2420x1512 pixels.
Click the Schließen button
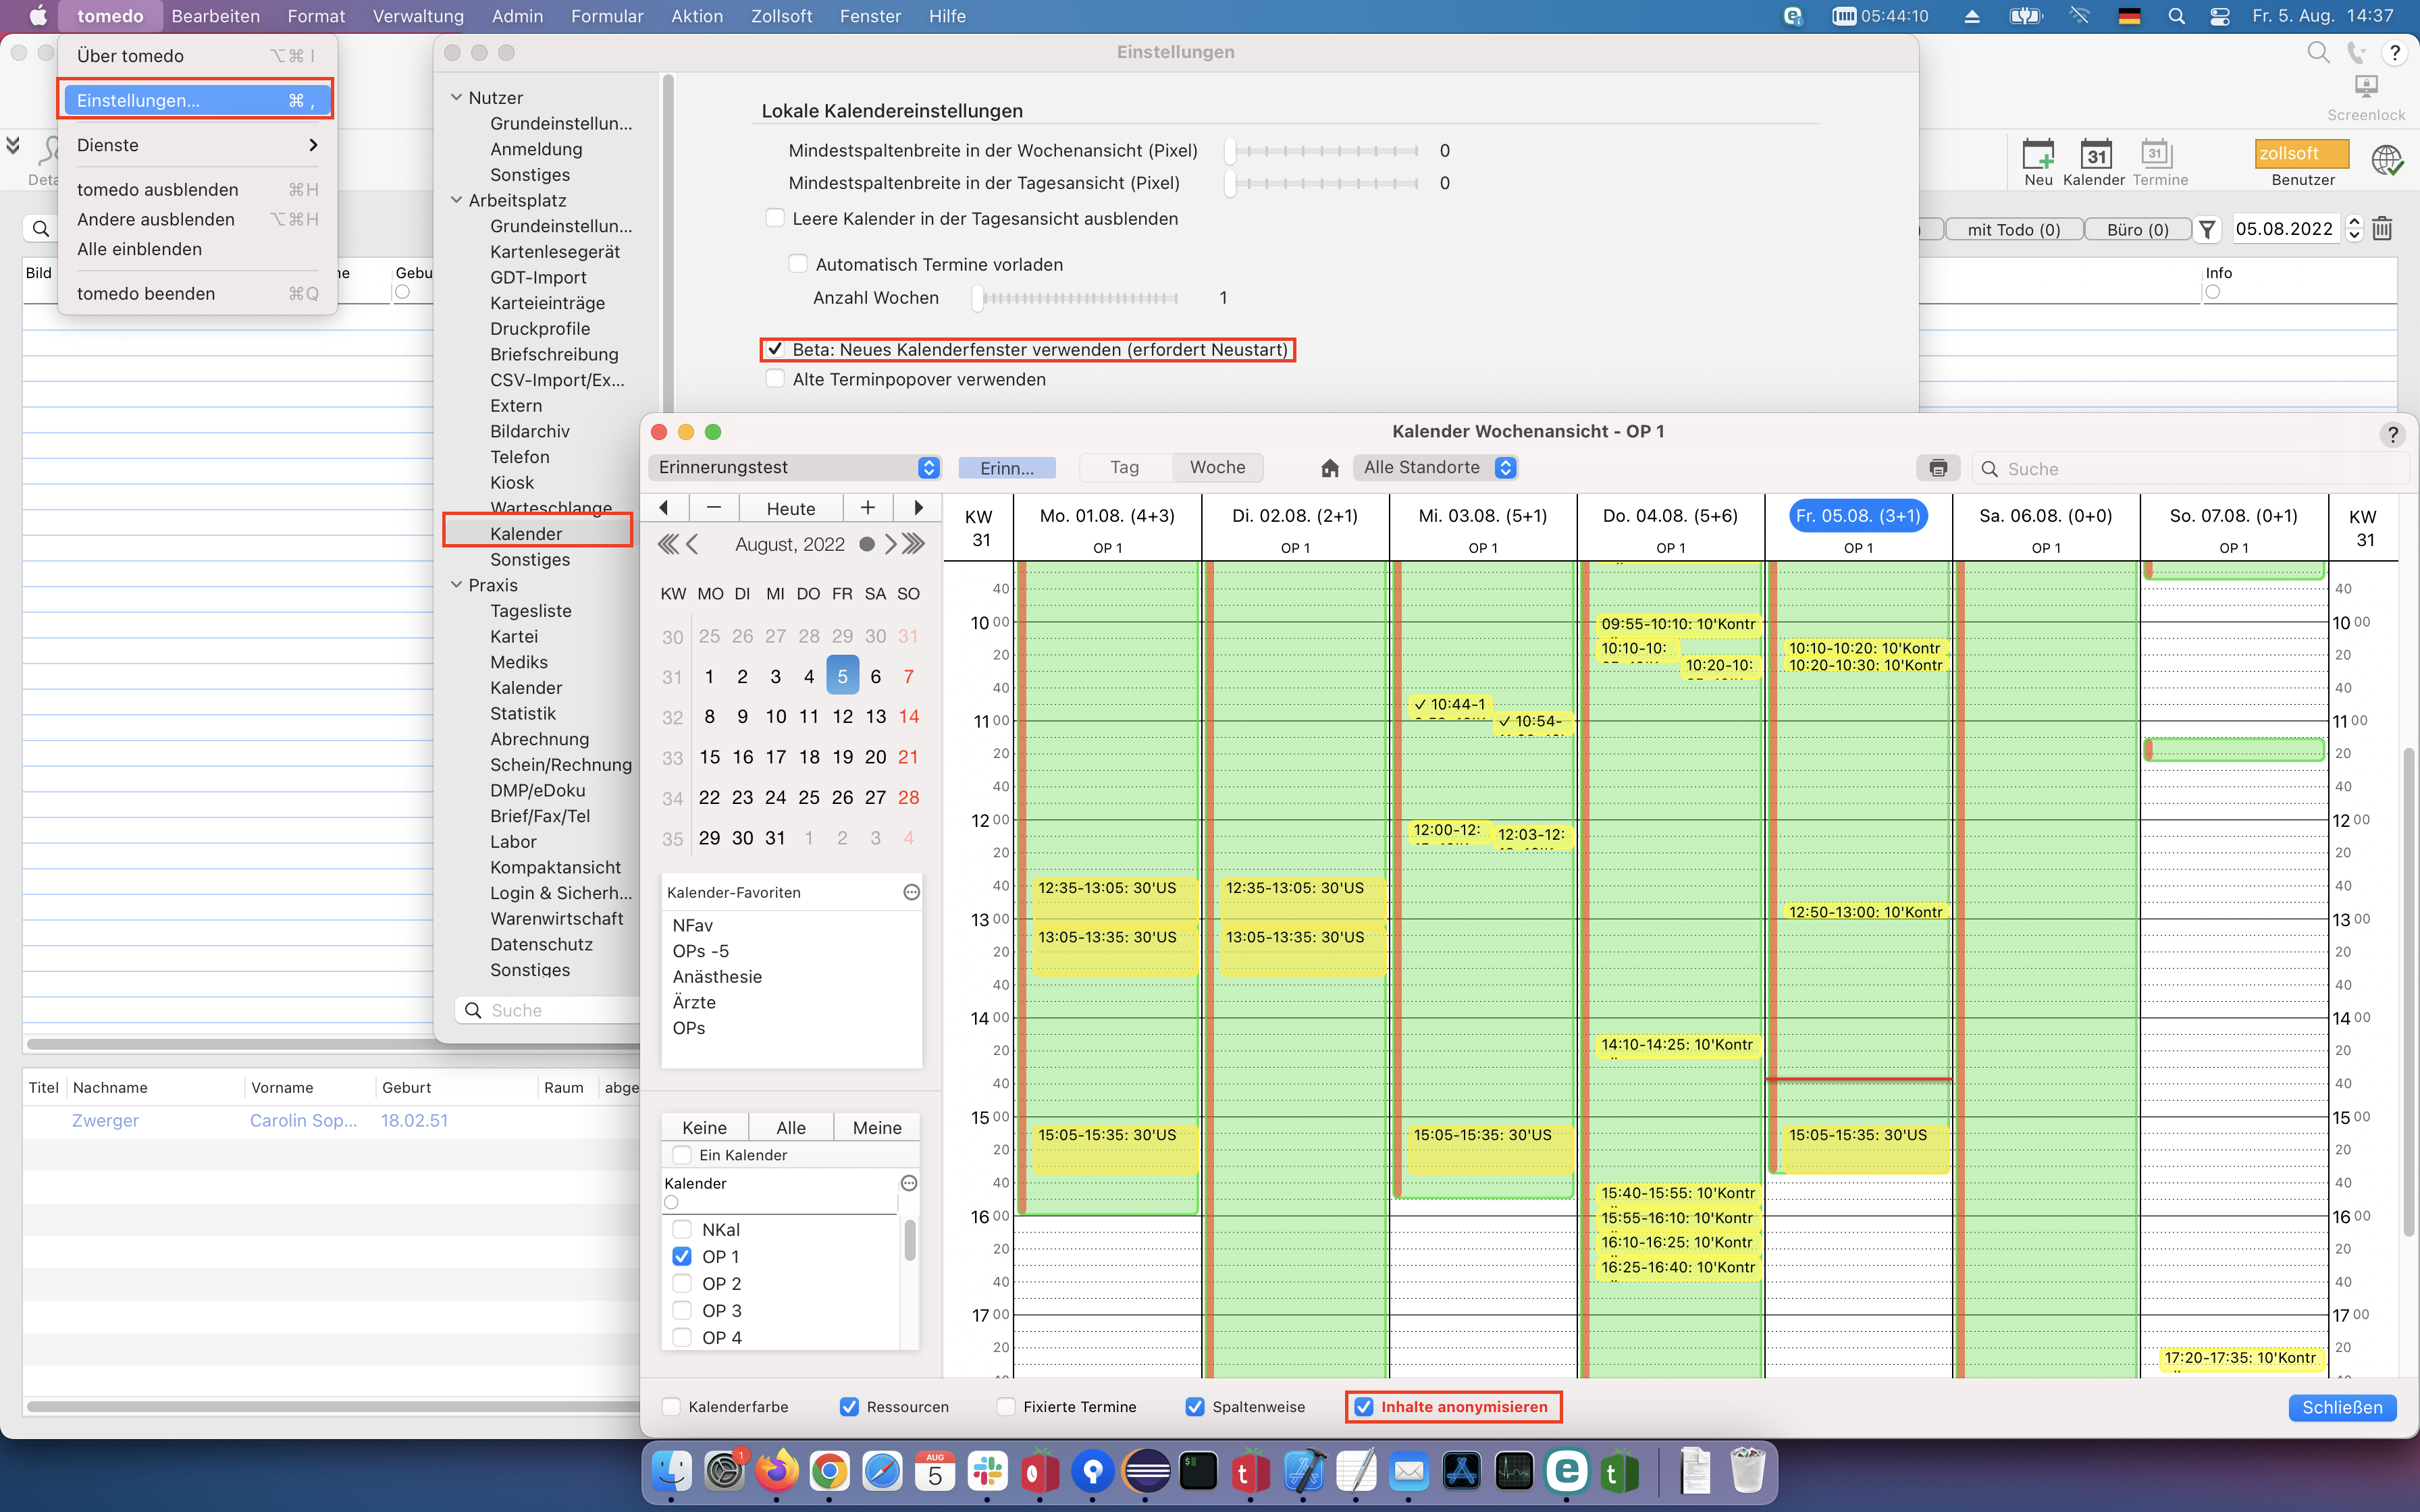click(x=2342, y=1407)
